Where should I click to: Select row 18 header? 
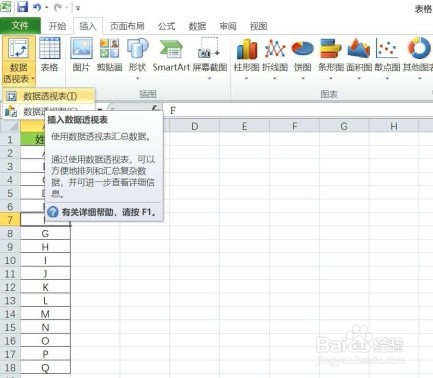(10, 367)
